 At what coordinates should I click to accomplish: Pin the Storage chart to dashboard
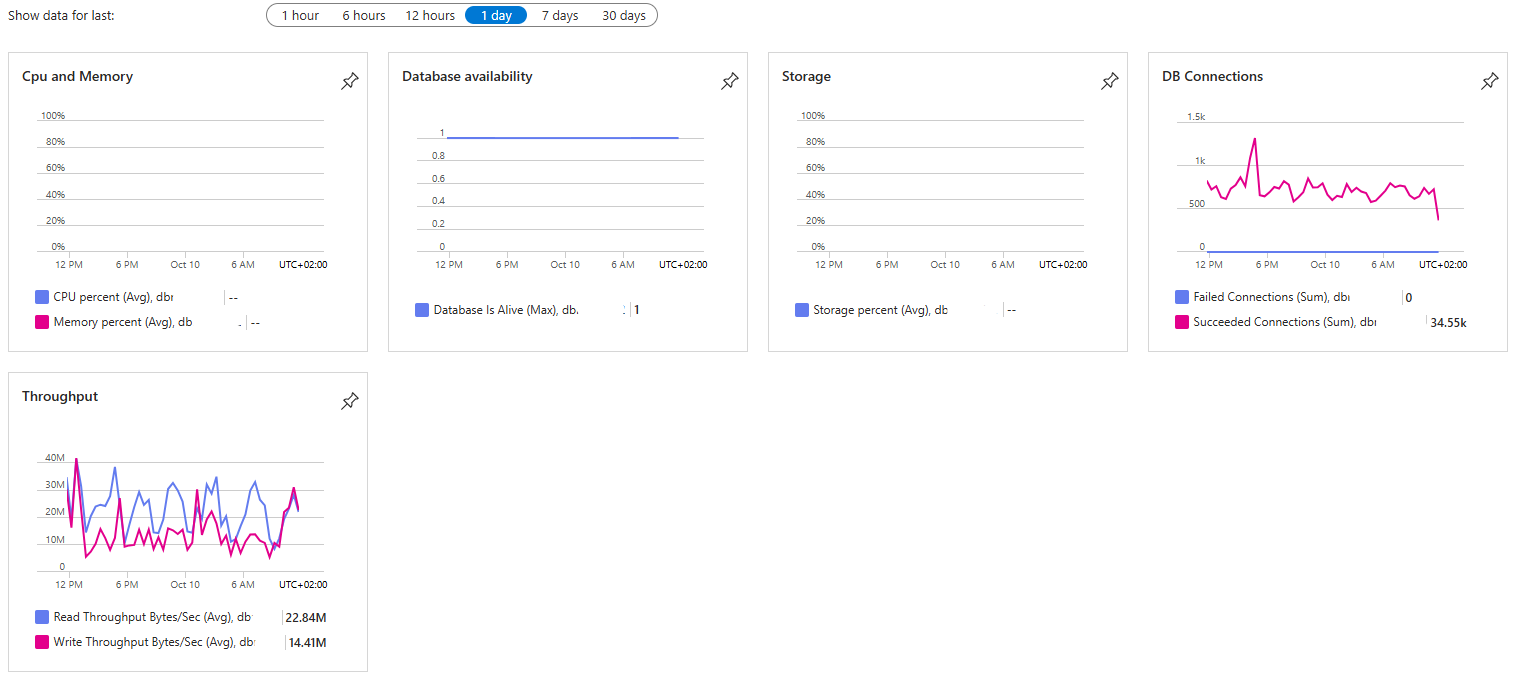(x=1109, y=82)
